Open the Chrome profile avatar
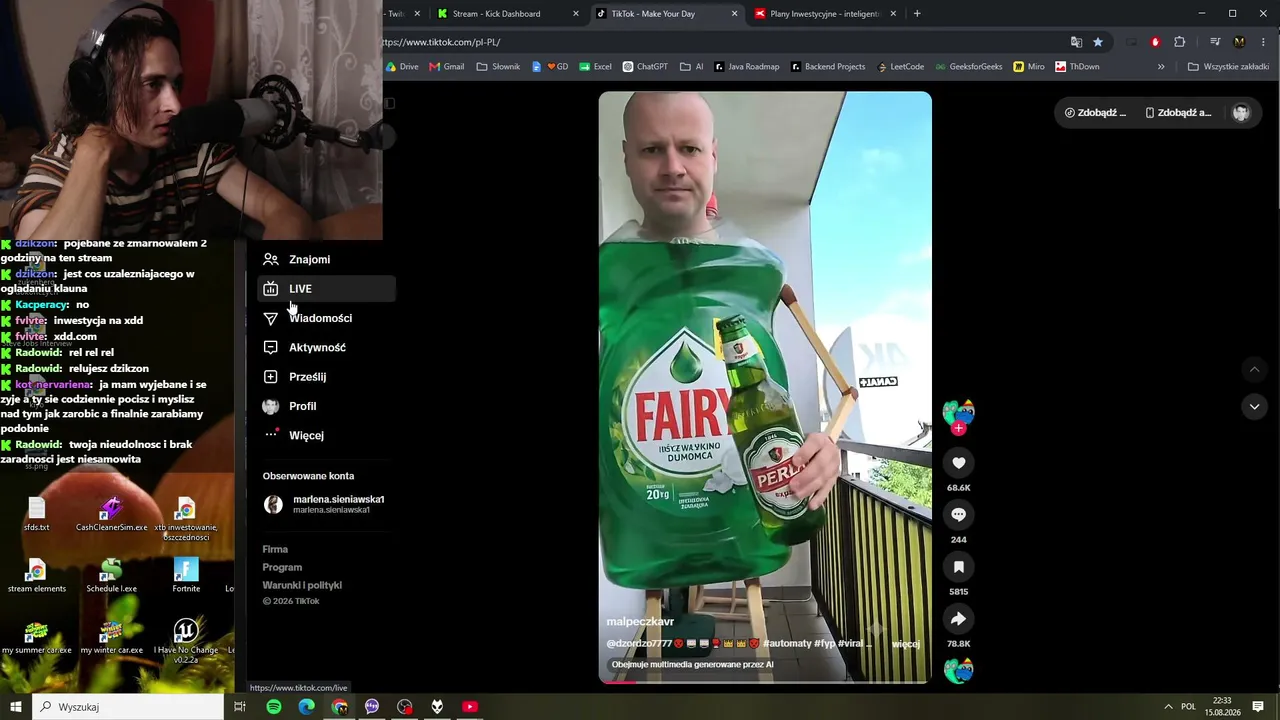 click(x=1240, y=42)
